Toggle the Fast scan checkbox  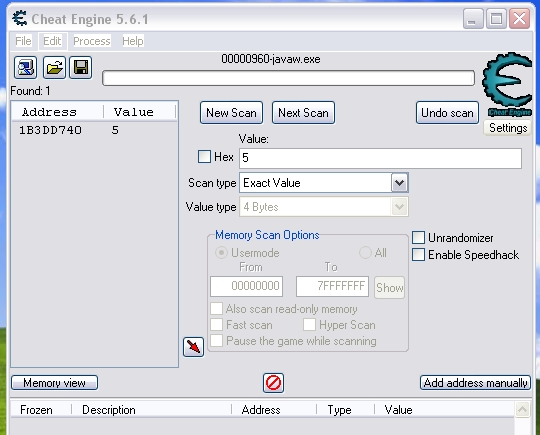pos(216,324)
